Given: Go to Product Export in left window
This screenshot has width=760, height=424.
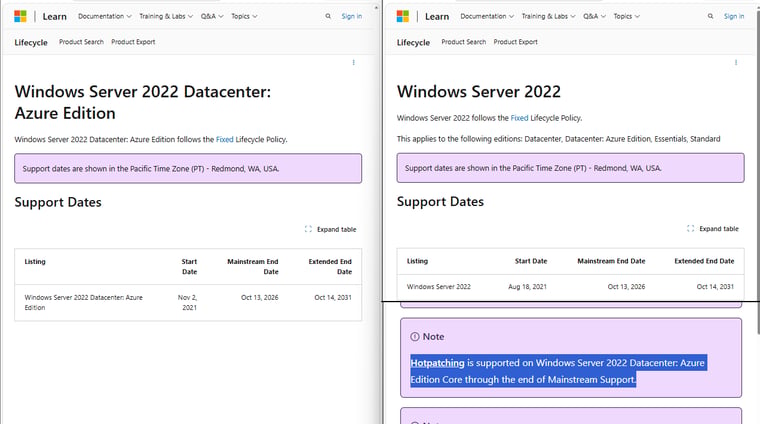Looking at the screenshot, I should [133, 42].
